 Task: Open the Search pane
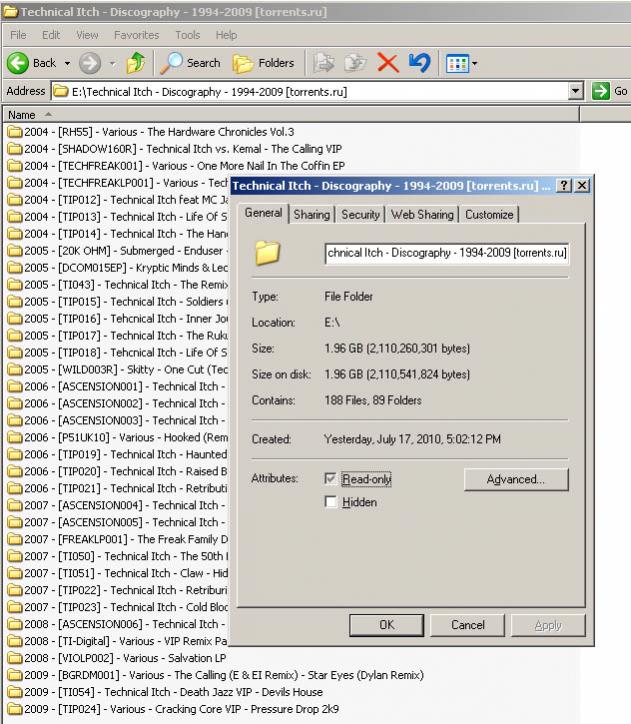click(x=190, y=63)
